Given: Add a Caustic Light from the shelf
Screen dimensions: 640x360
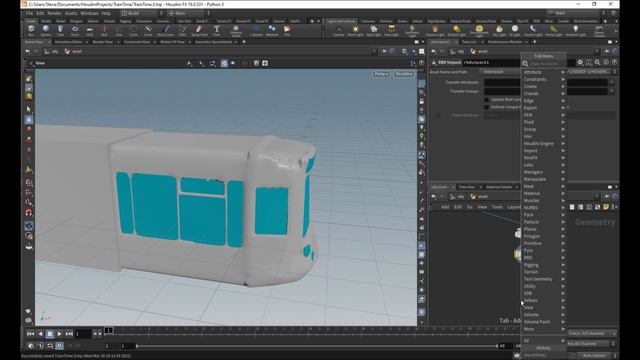Looking at the screenshot, I should (x=533, y=31).
